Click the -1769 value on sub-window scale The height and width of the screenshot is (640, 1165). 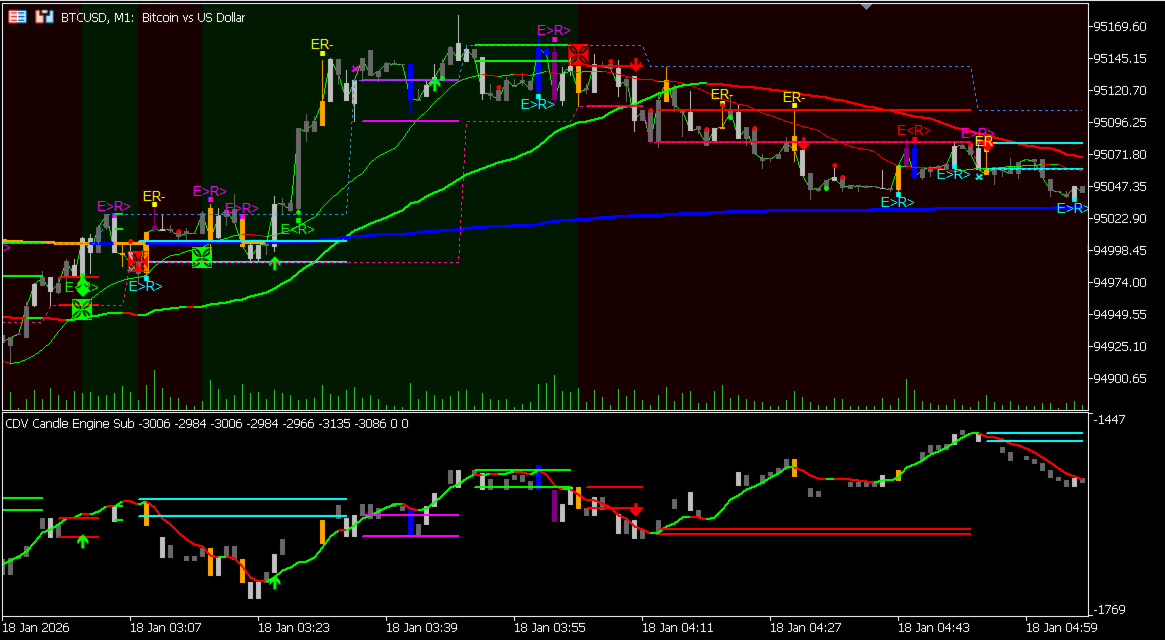[1110, 610]
